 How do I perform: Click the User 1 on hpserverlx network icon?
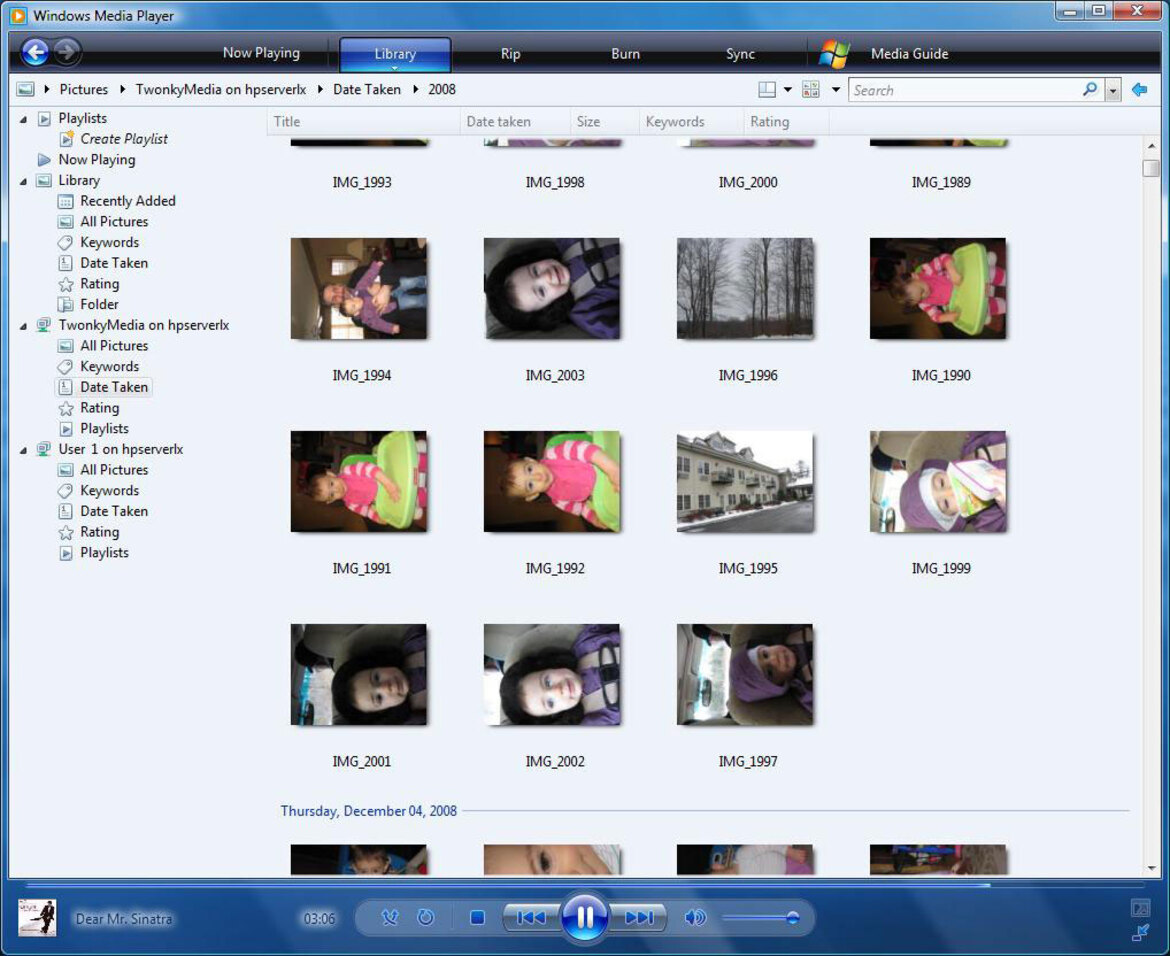(44, 449)
